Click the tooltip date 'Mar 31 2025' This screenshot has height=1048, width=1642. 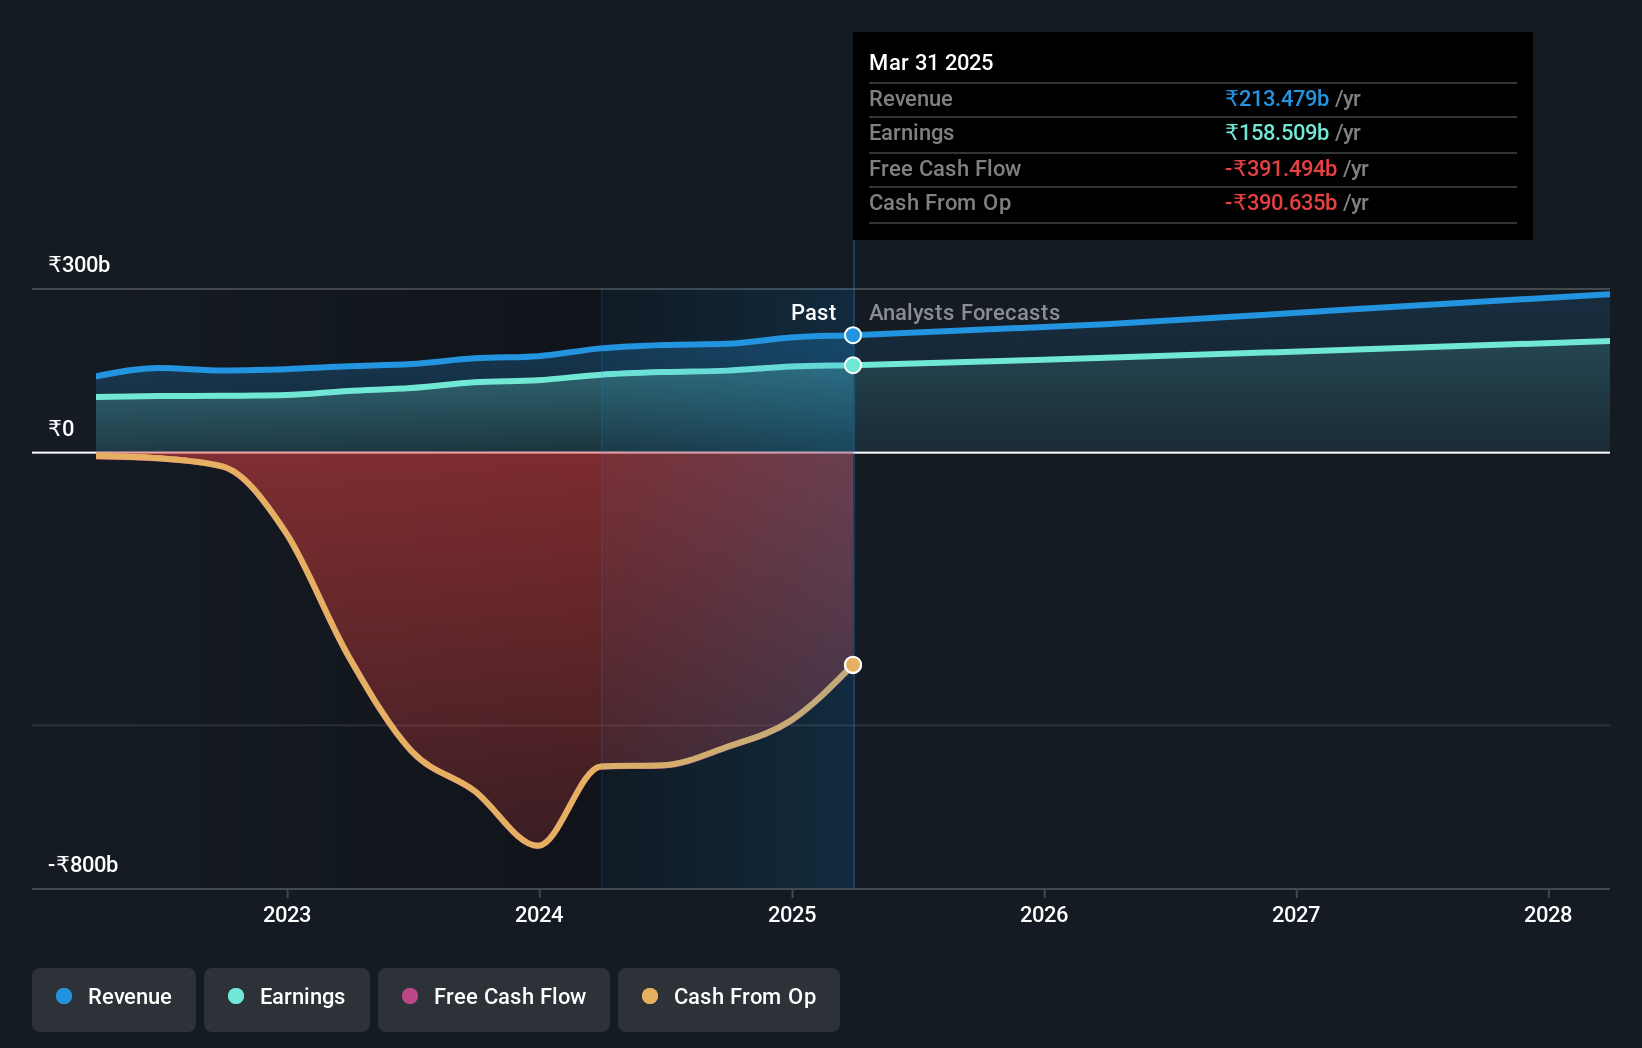tap(931, 62)
